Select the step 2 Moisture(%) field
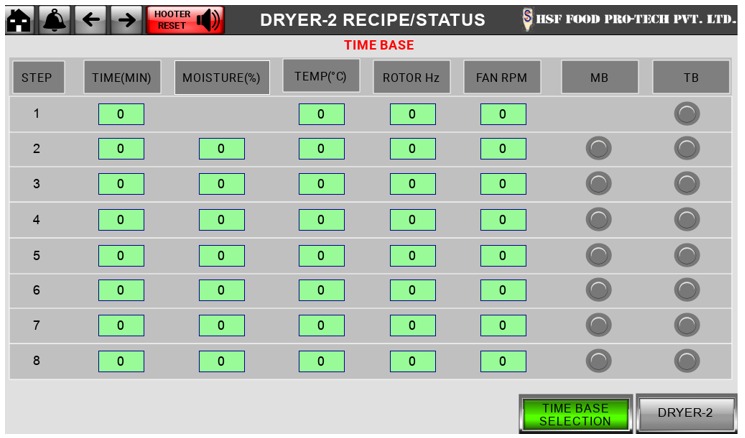 click(x=222, y=149)
